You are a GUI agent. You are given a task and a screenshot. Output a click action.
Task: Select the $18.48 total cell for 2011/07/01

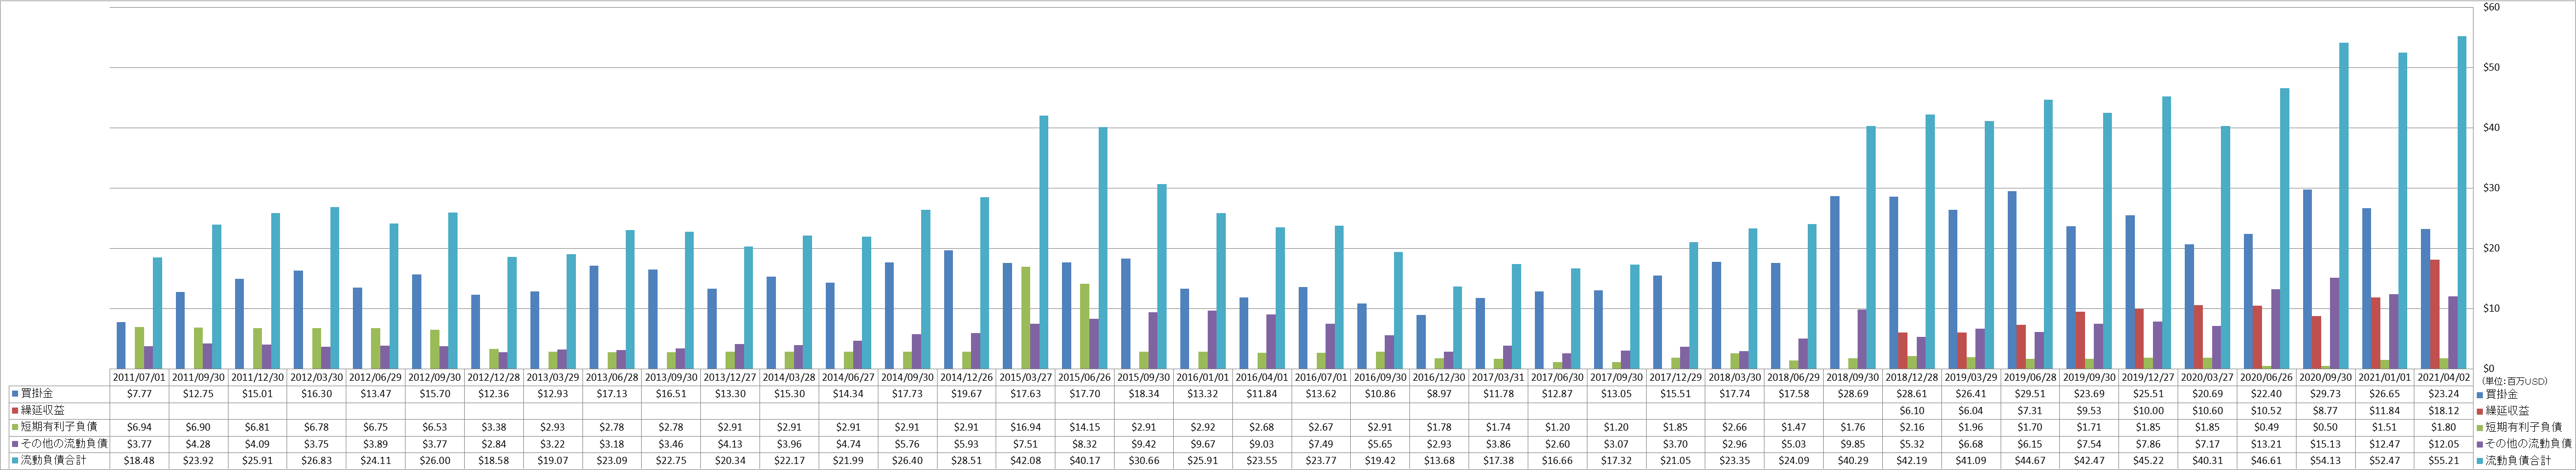pyautogui.click(x=139, y=460)
